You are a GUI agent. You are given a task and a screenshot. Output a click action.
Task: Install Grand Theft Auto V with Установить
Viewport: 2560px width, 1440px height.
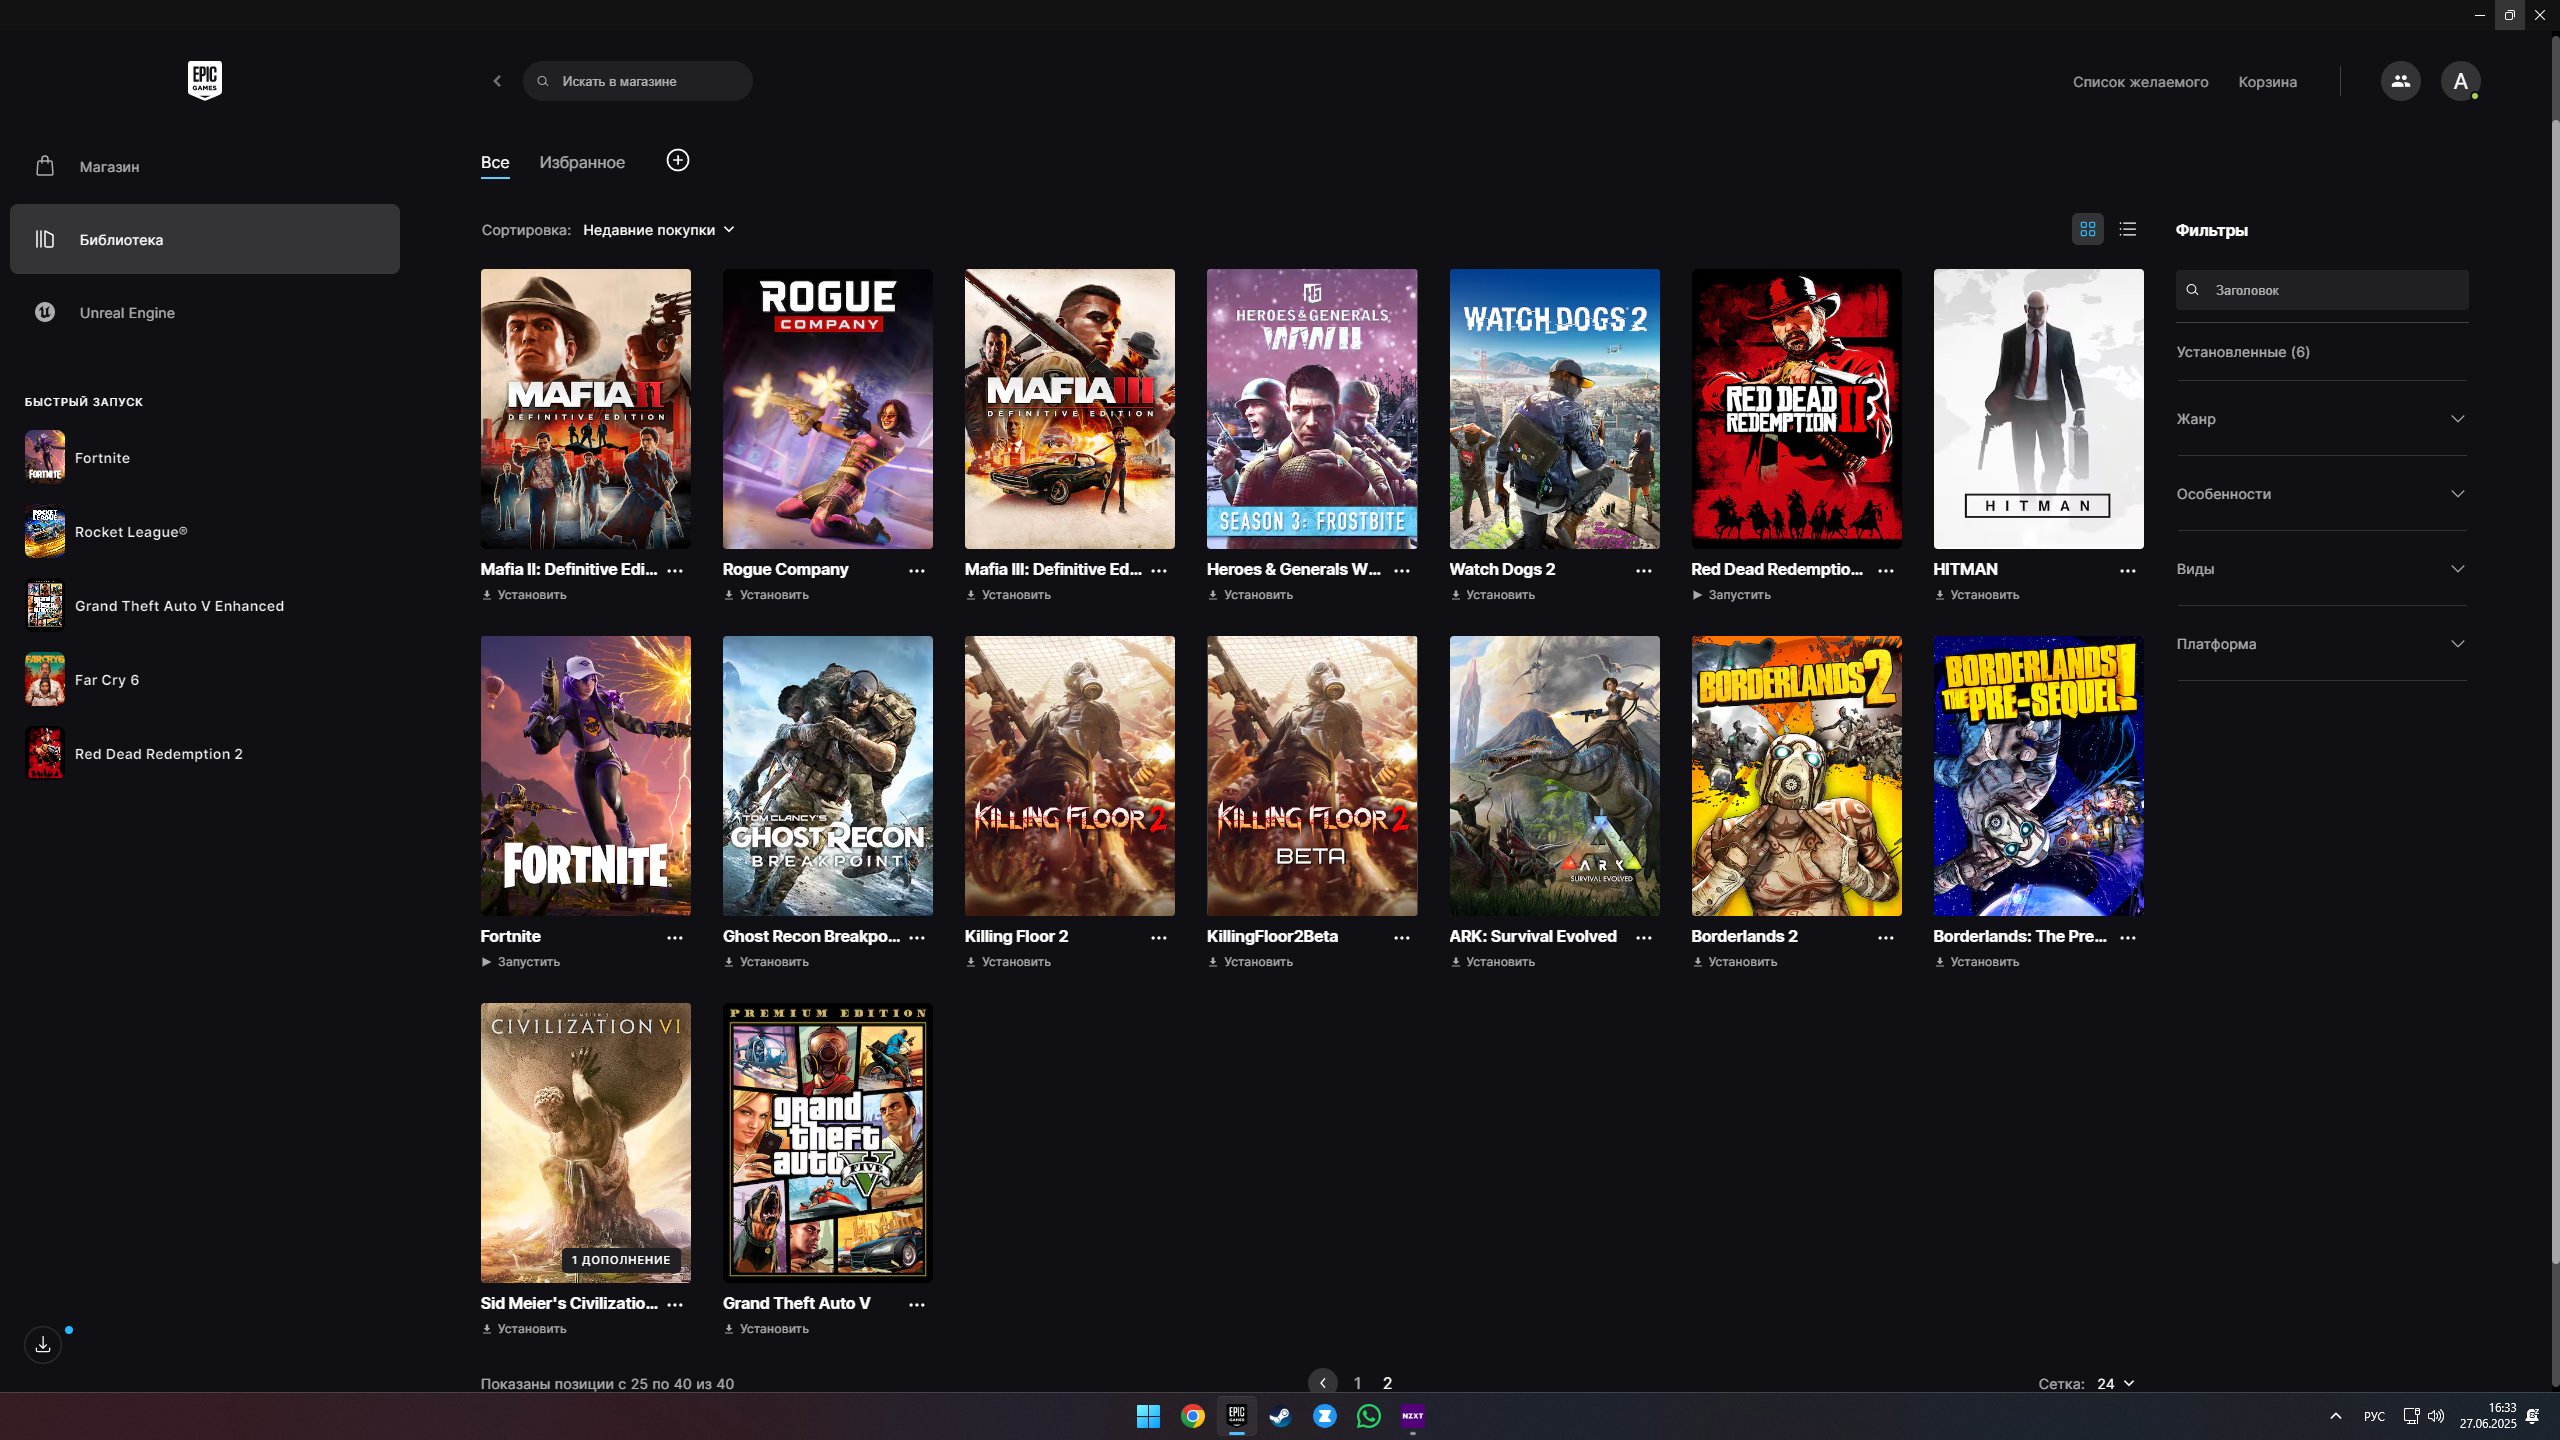click(766, 1329)
